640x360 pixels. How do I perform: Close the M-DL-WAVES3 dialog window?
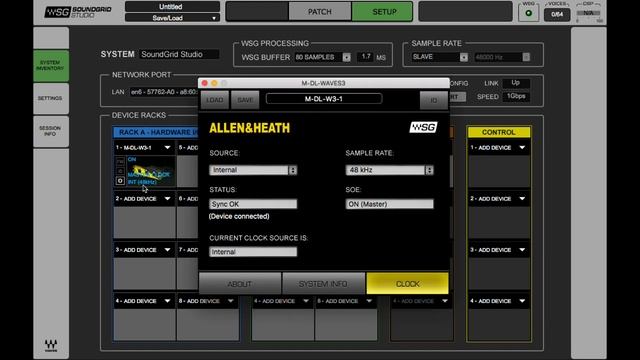click(x=204, y=83)
